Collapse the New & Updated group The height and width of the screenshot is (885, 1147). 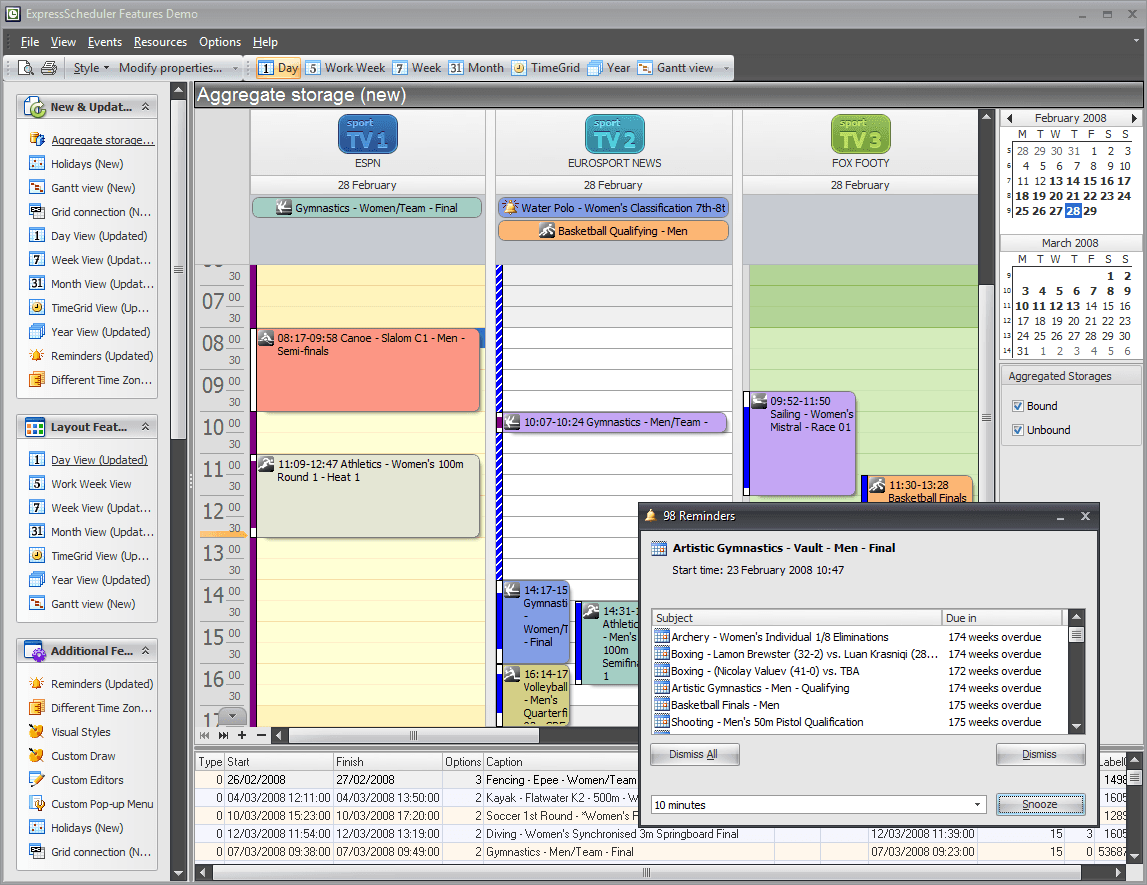(x=146, y=107)
